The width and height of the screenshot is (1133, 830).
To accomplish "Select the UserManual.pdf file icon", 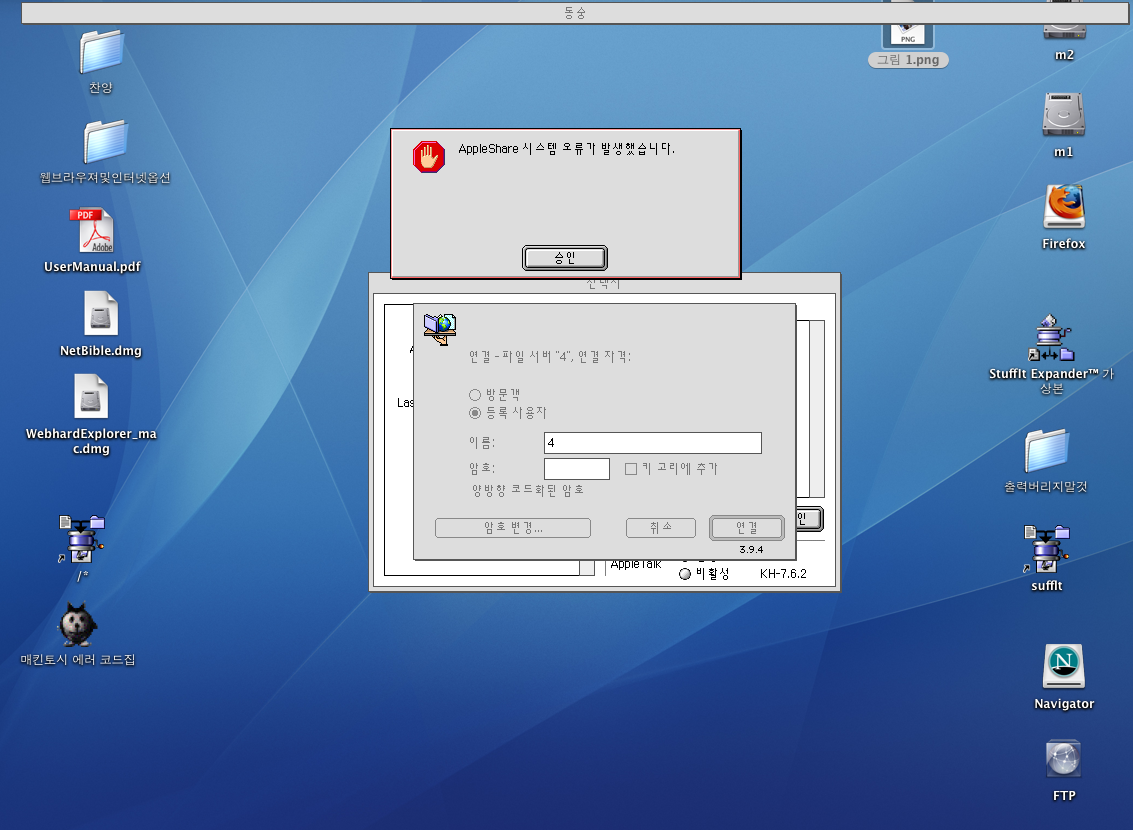I will (x=92, y=232).
